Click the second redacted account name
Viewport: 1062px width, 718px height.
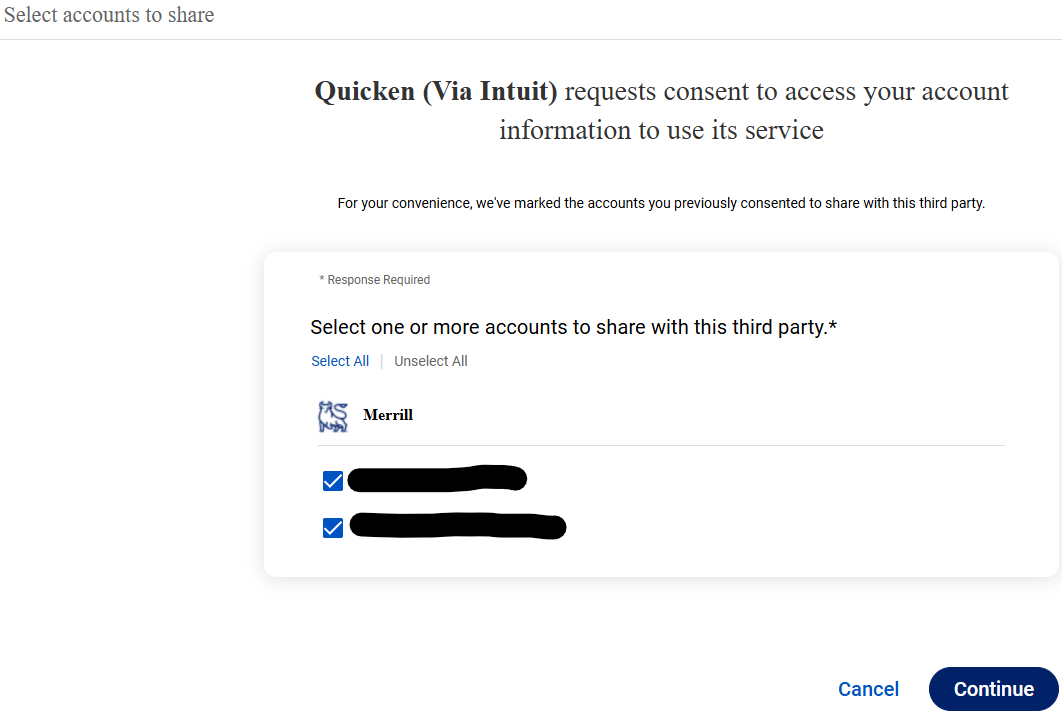[x=458, y=526]
